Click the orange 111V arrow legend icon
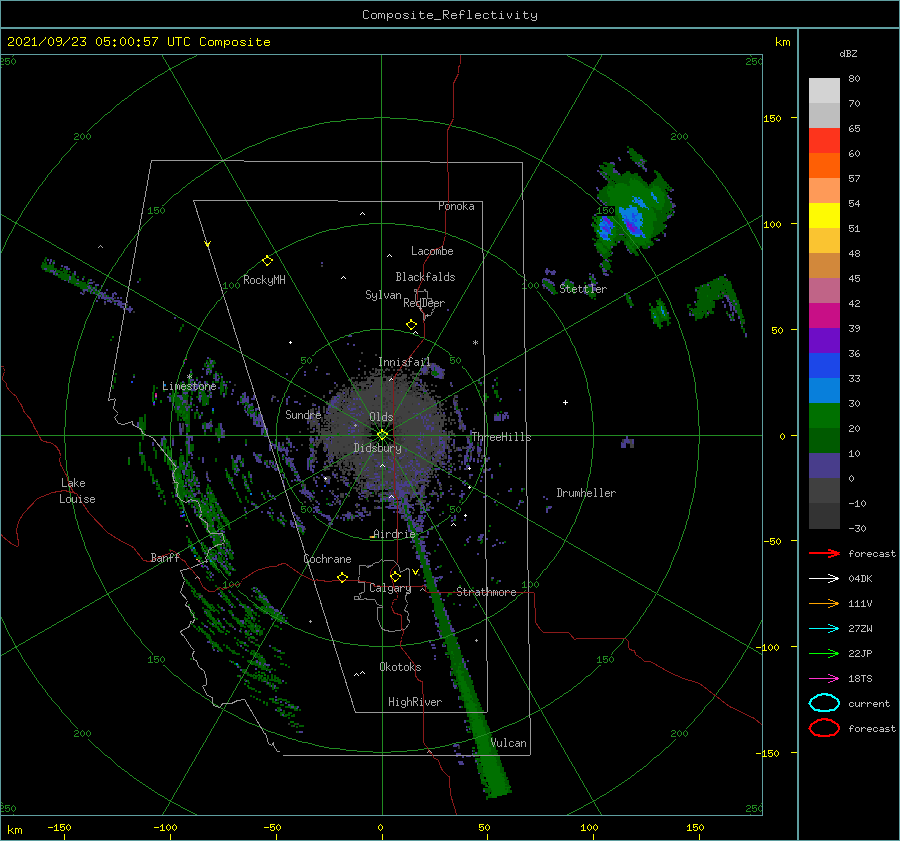 (x=824, y=603)
